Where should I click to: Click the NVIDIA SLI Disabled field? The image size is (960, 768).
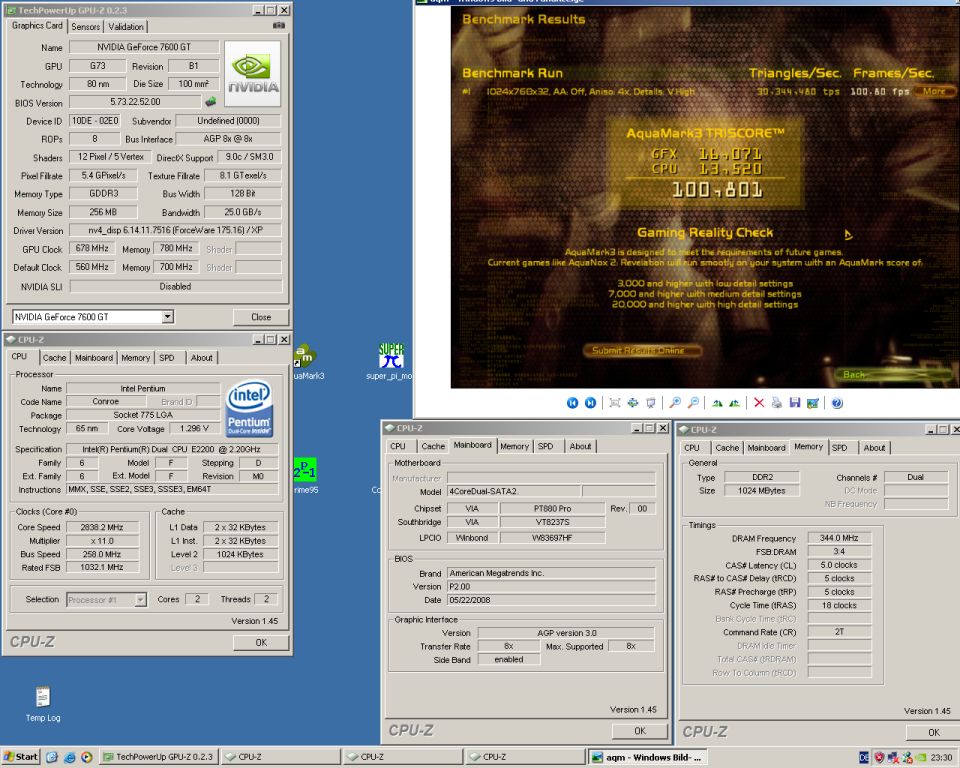176,286
